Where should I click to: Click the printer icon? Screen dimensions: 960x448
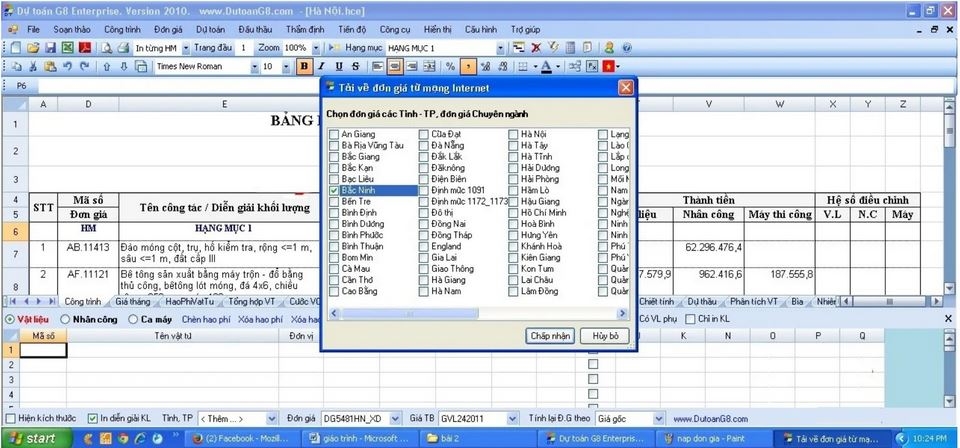click(123, 48)
